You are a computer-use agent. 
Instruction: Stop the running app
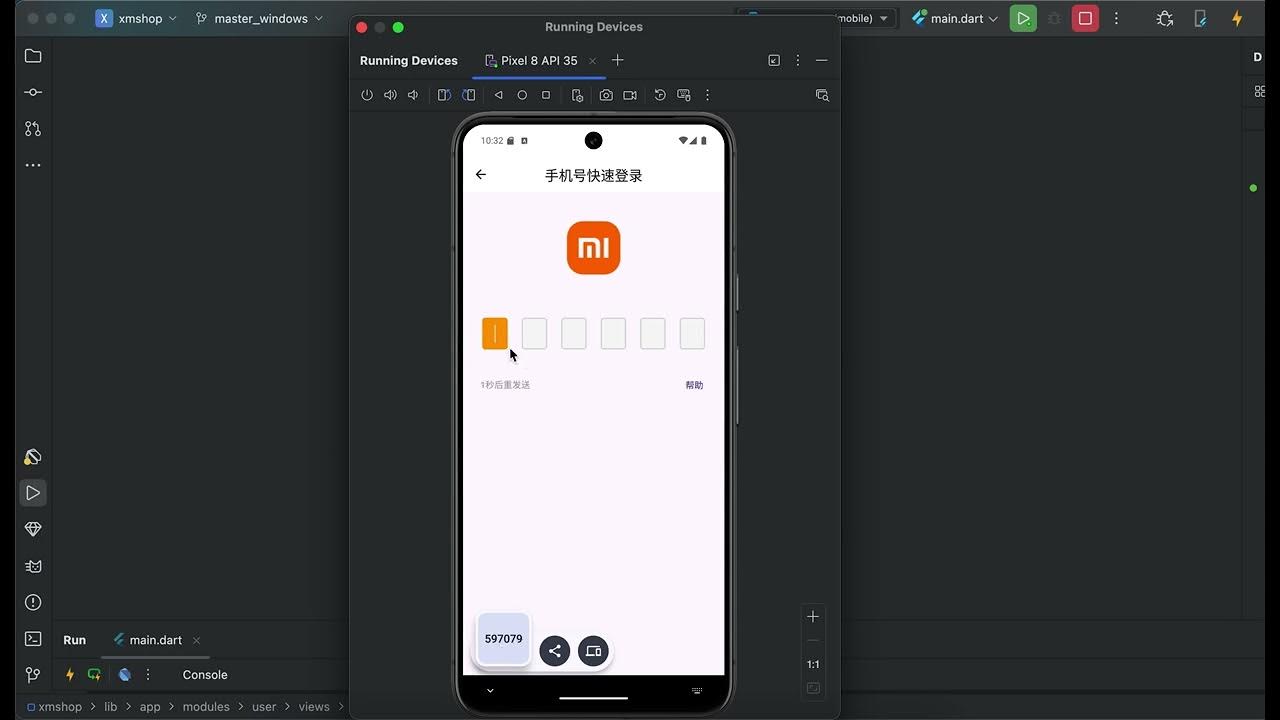(x=1085, y=18)
